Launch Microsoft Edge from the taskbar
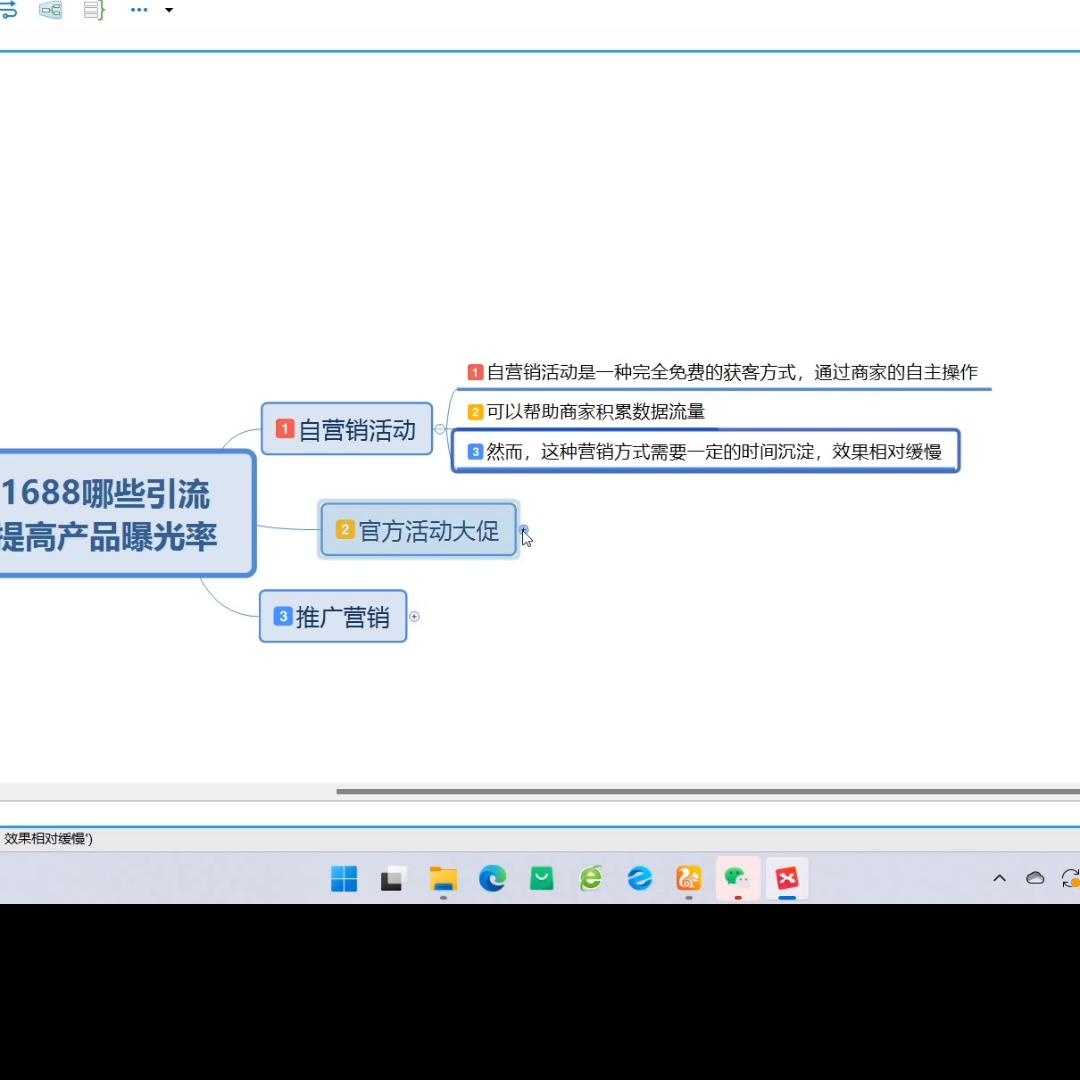The image size is (1080, 1080). pyautogui.click(x=492, y=878)
